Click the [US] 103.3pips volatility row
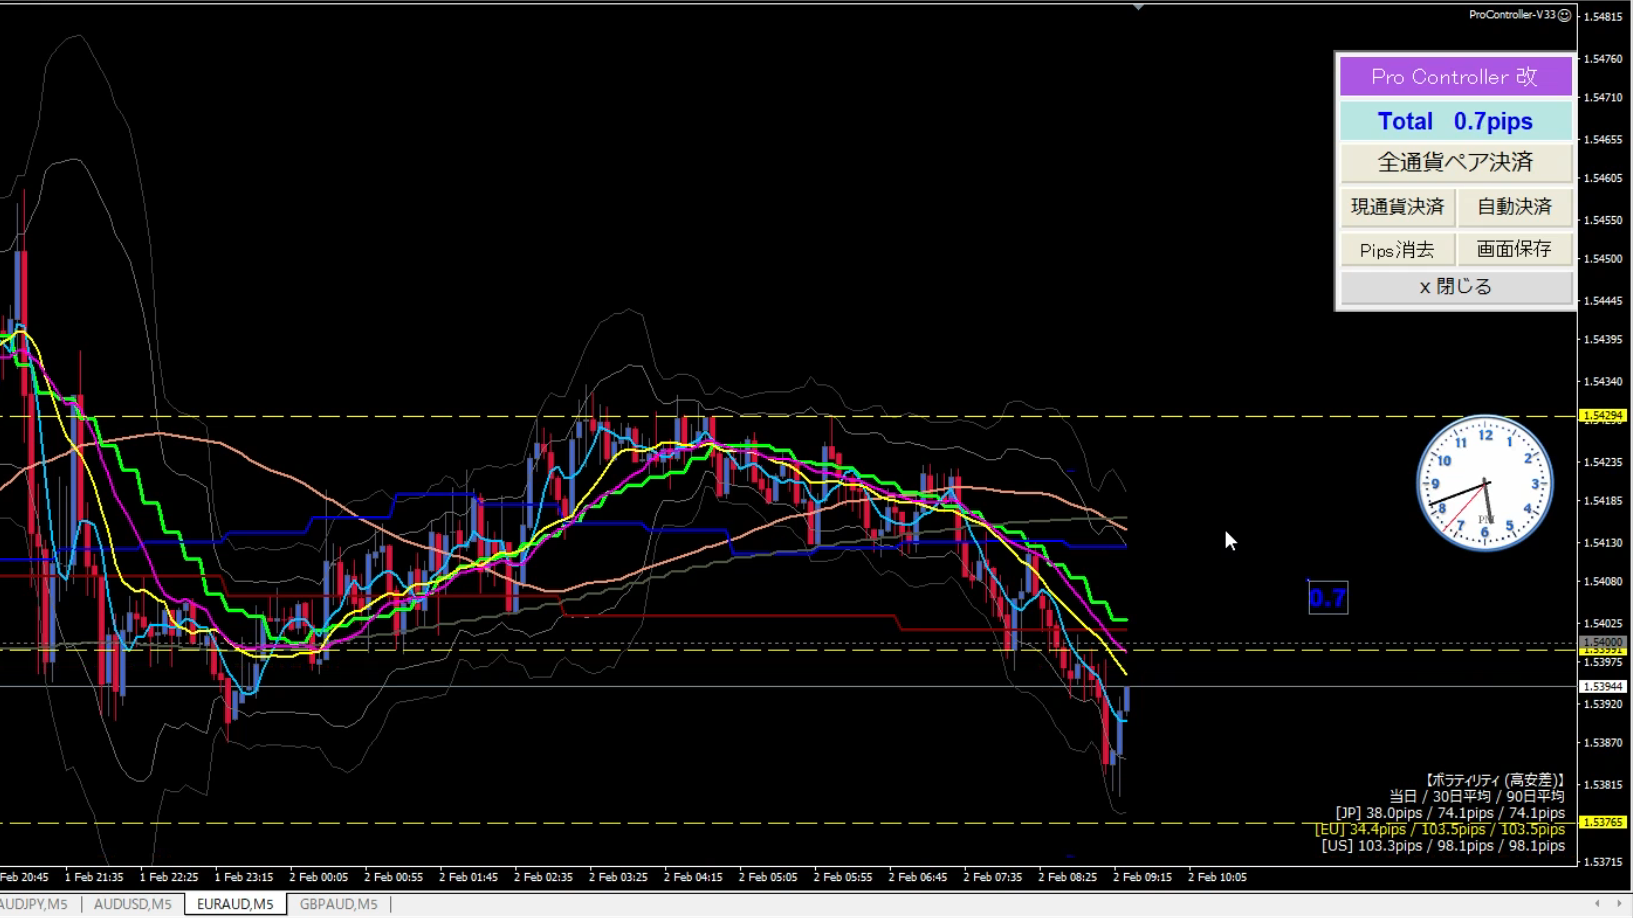The height and width of the screenshot is (918, 1633). 1443,846
